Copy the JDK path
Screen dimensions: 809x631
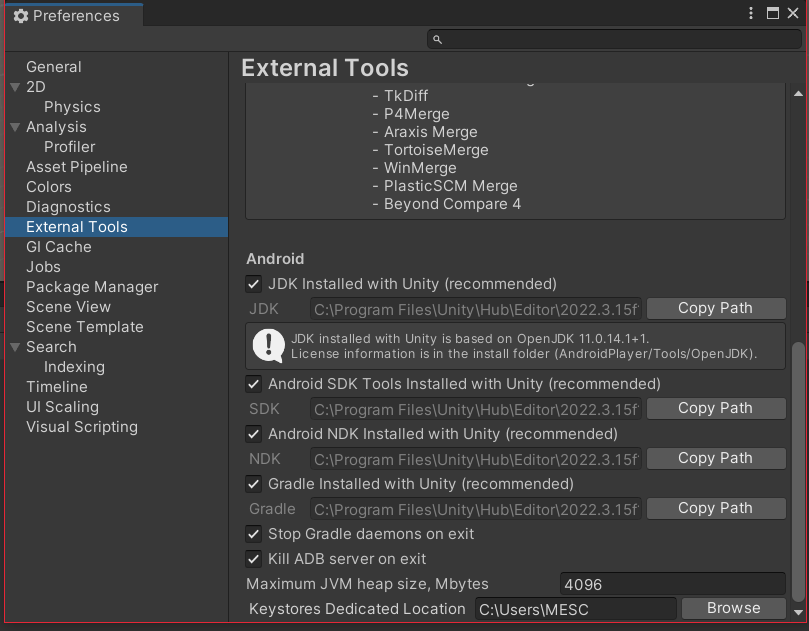[715, 308]
